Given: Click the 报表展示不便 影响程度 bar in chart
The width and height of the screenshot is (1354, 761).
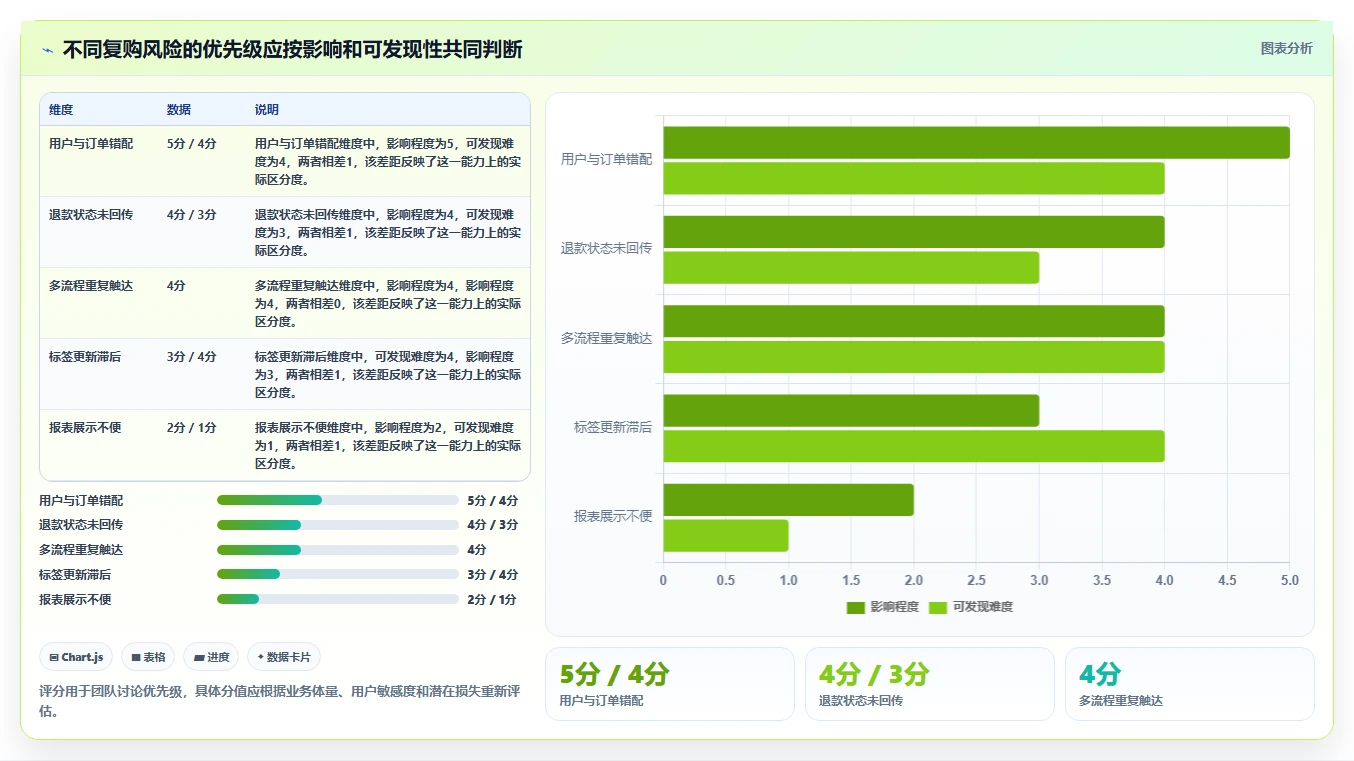Looking at the screenshot, I should pyautogui.click(x=788, y=500).
